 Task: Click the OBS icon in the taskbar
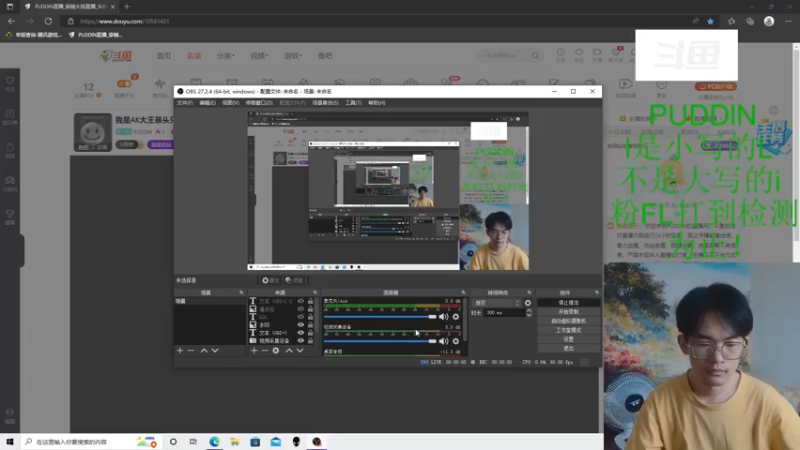(x=317, y=441)
